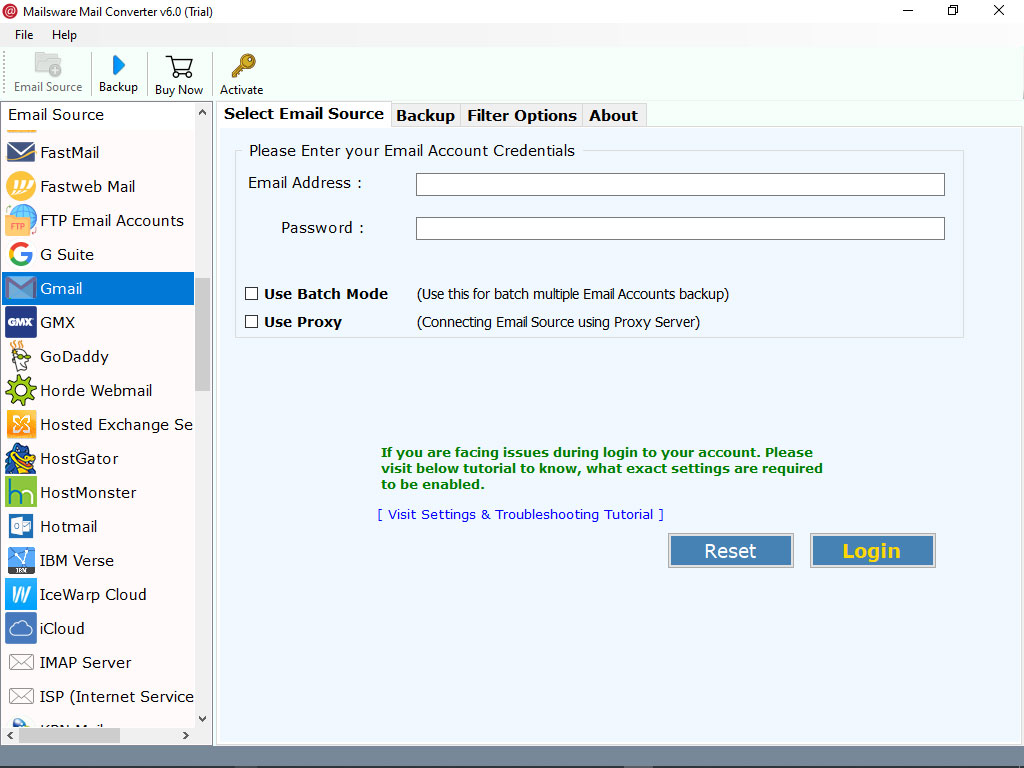Click the Activate key icon
This screenshot has height=768, width=1024.
click(x=242, y=66)
